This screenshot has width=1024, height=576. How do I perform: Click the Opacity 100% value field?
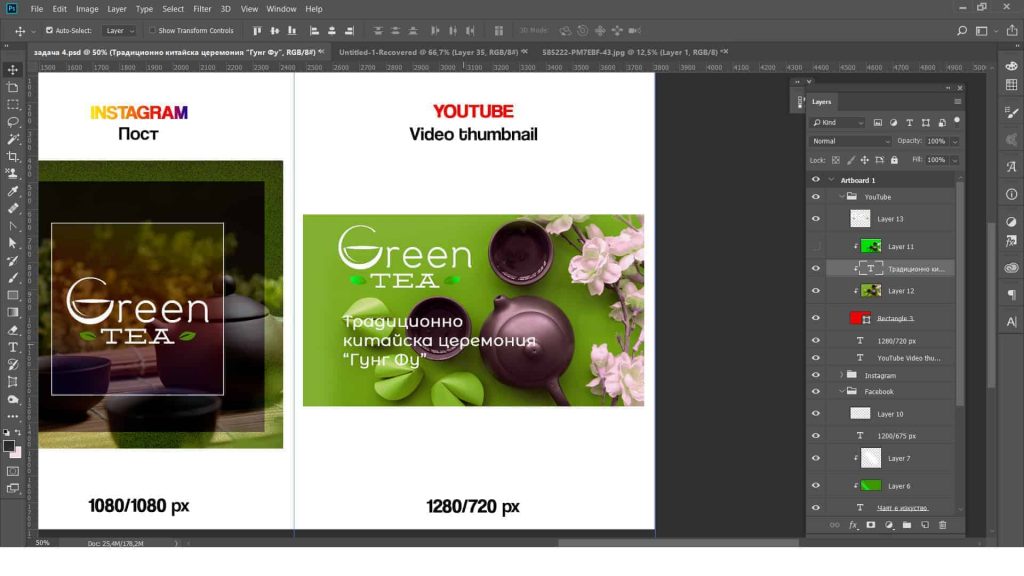click(936, 141)
